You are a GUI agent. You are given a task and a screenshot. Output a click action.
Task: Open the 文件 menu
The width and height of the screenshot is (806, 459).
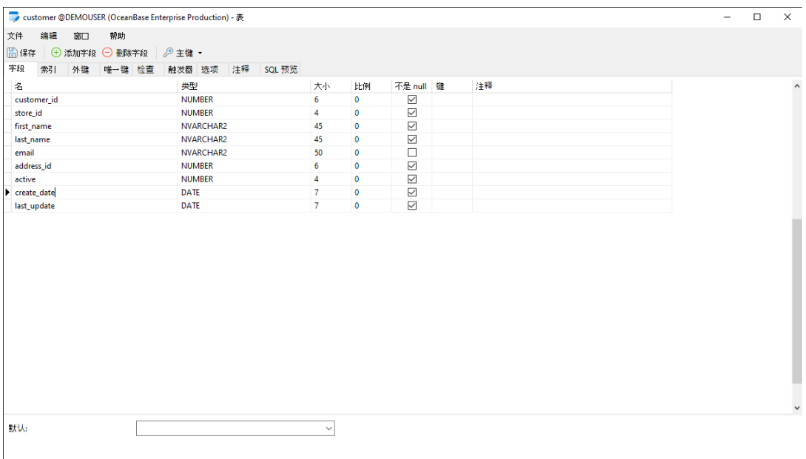(x=15, y=36)
